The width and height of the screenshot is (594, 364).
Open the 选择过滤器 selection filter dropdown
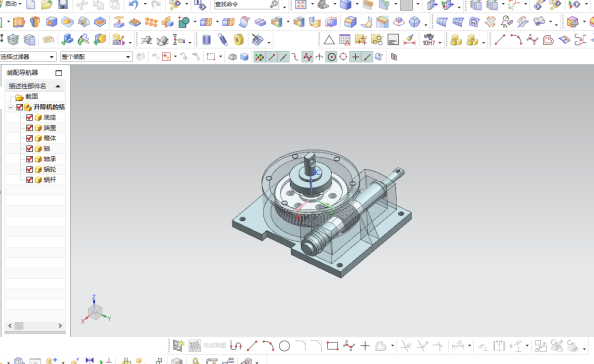[x=28, y=57]
